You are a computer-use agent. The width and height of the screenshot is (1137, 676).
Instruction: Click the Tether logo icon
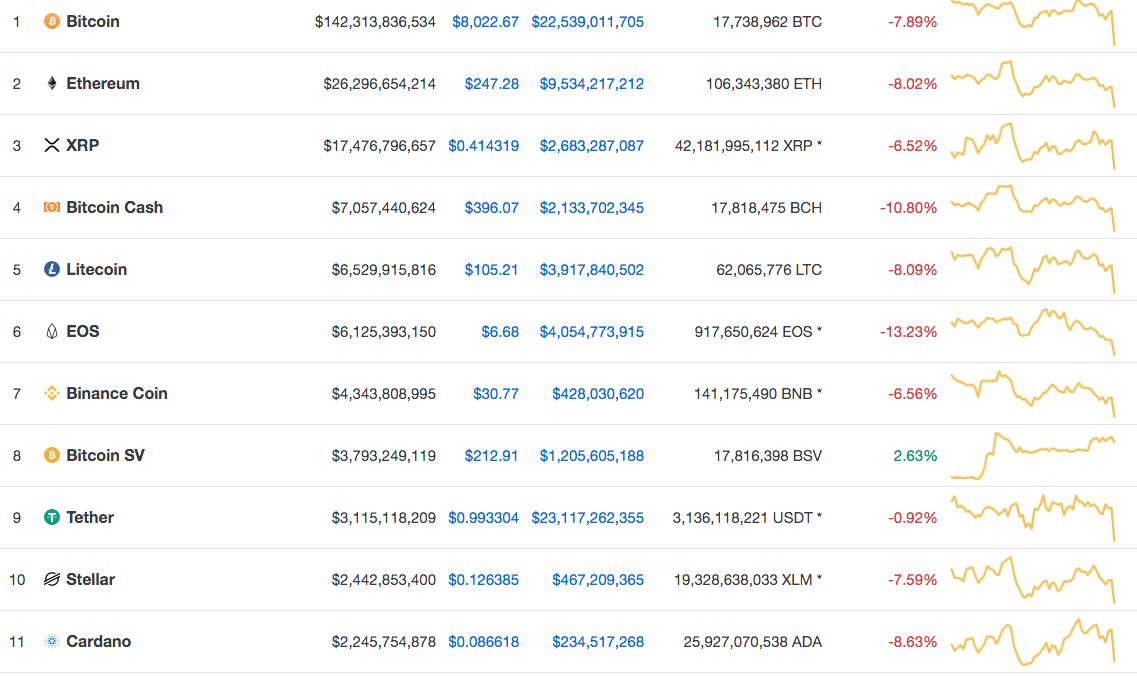[52, 517]
